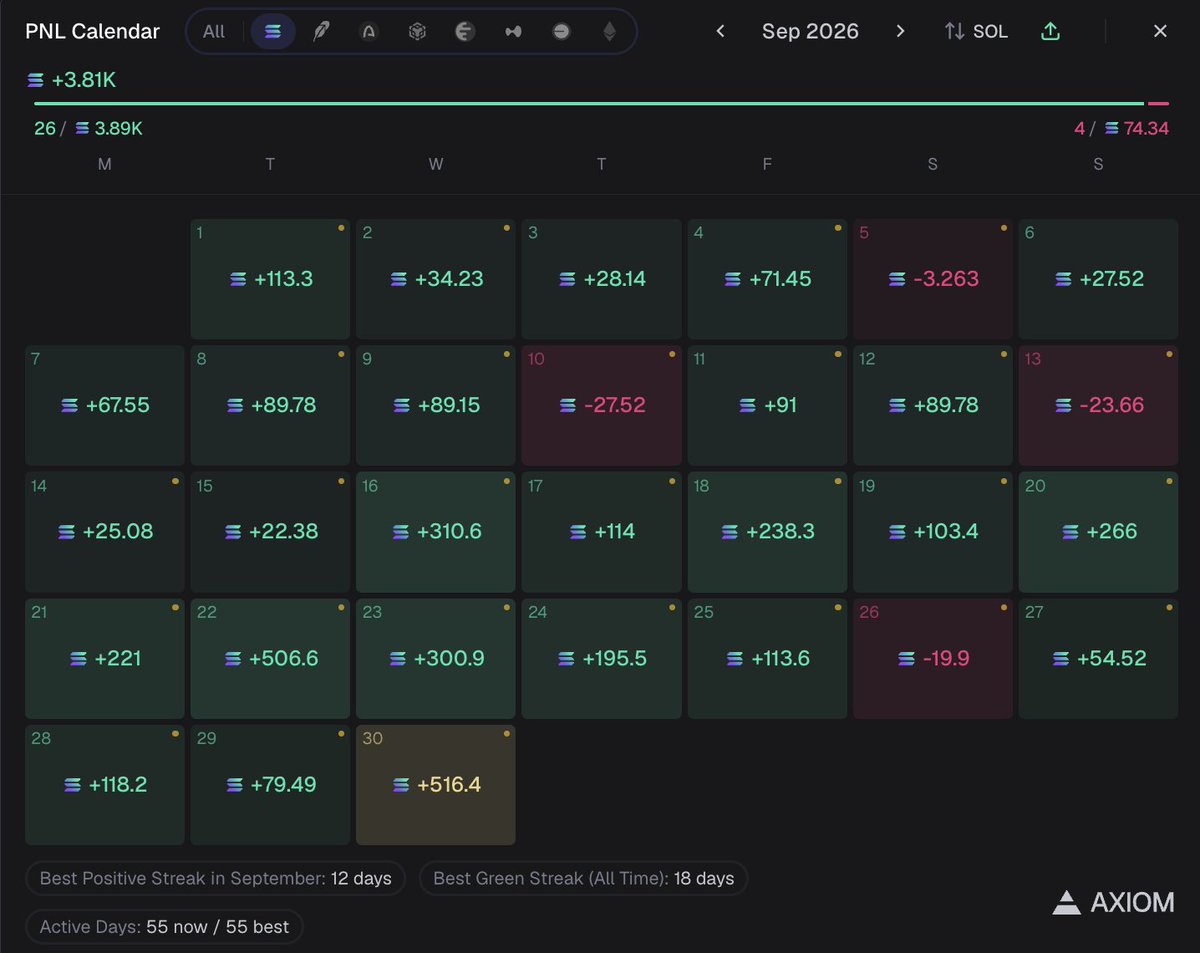Screen dimensions: 1200x953
Task: Open highlighted day 30 cell +516.4
Action: pos(436,785)
